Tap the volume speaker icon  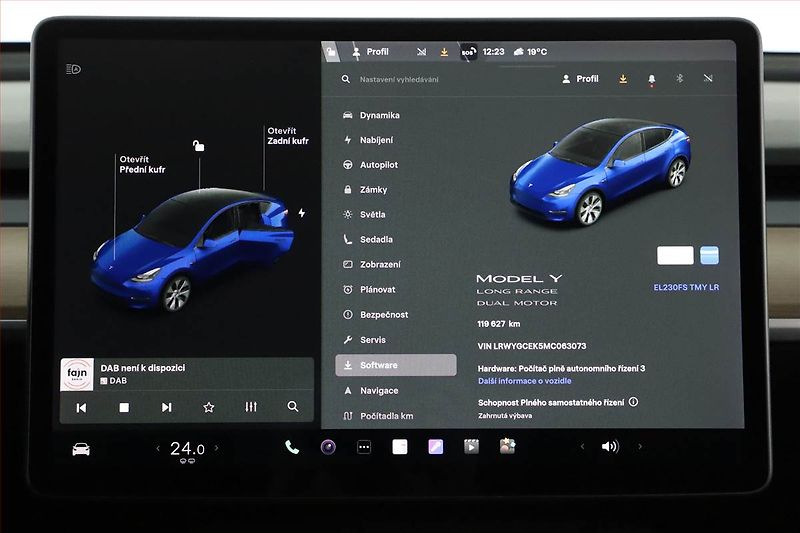(x=610, y=447)
